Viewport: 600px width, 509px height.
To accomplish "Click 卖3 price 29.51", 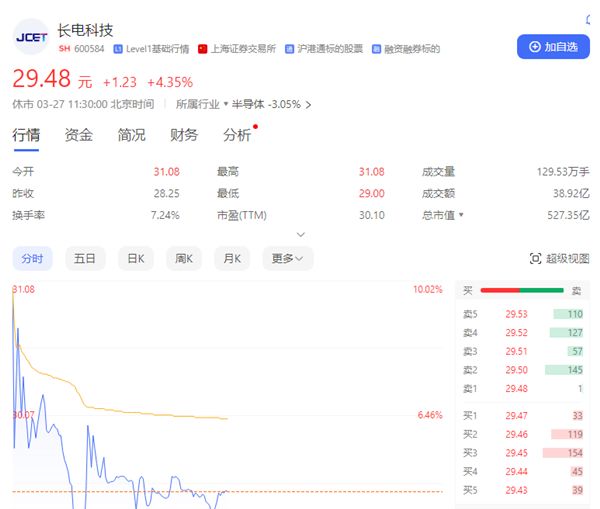I will click(516, 351).
